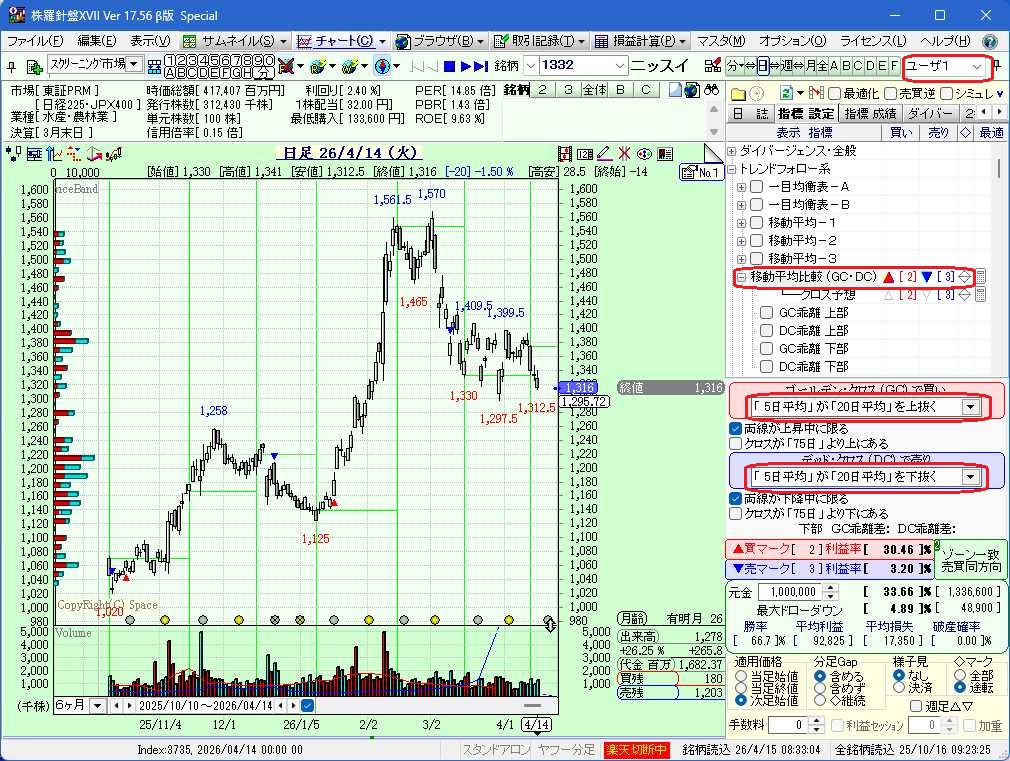Viewport: 1010px width, 761px height.
Task: Enable the 最適化 checkbox
Action: coord(834,93)
